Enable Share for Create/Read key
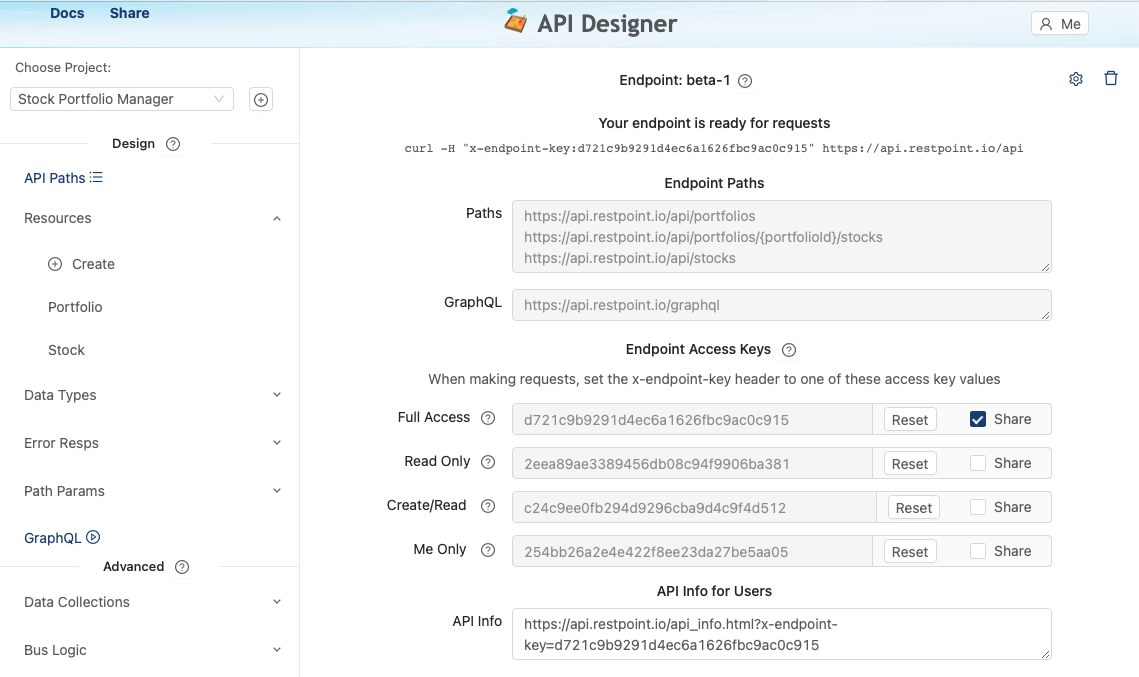Screen dimensions: 1139x677 point(978,507)
